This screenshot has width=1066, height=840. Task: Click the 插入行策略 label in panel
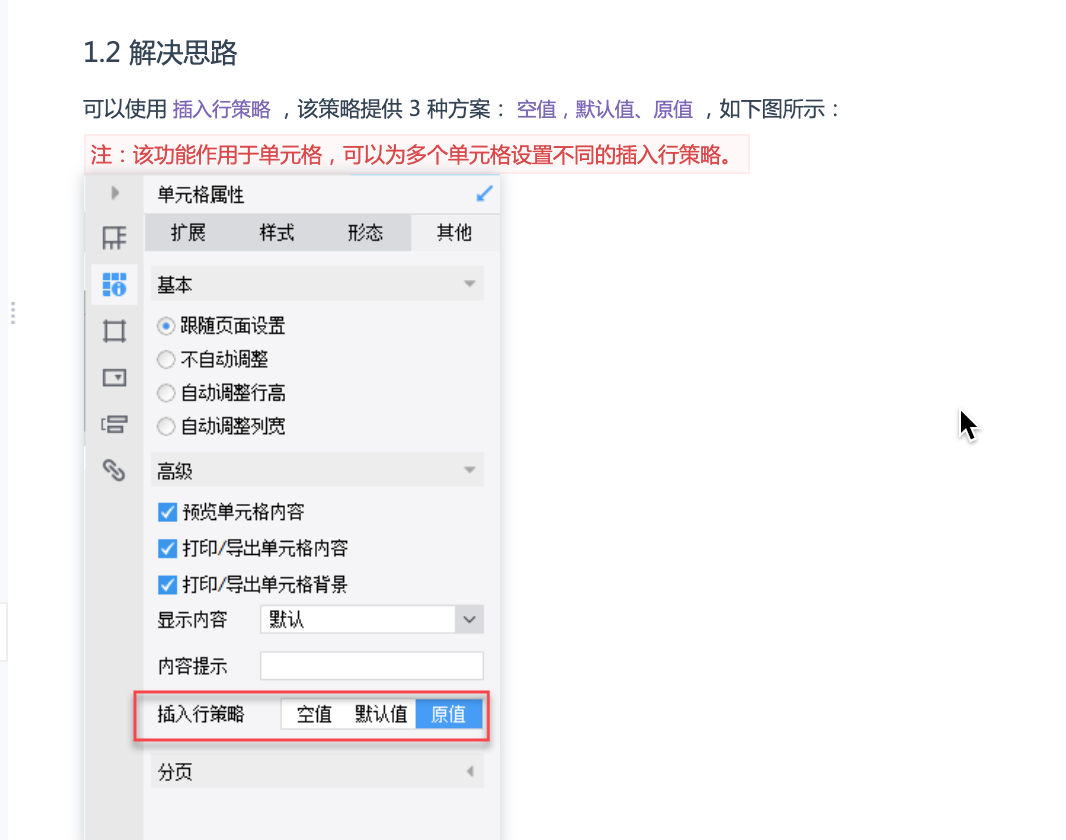click(201, 714)
